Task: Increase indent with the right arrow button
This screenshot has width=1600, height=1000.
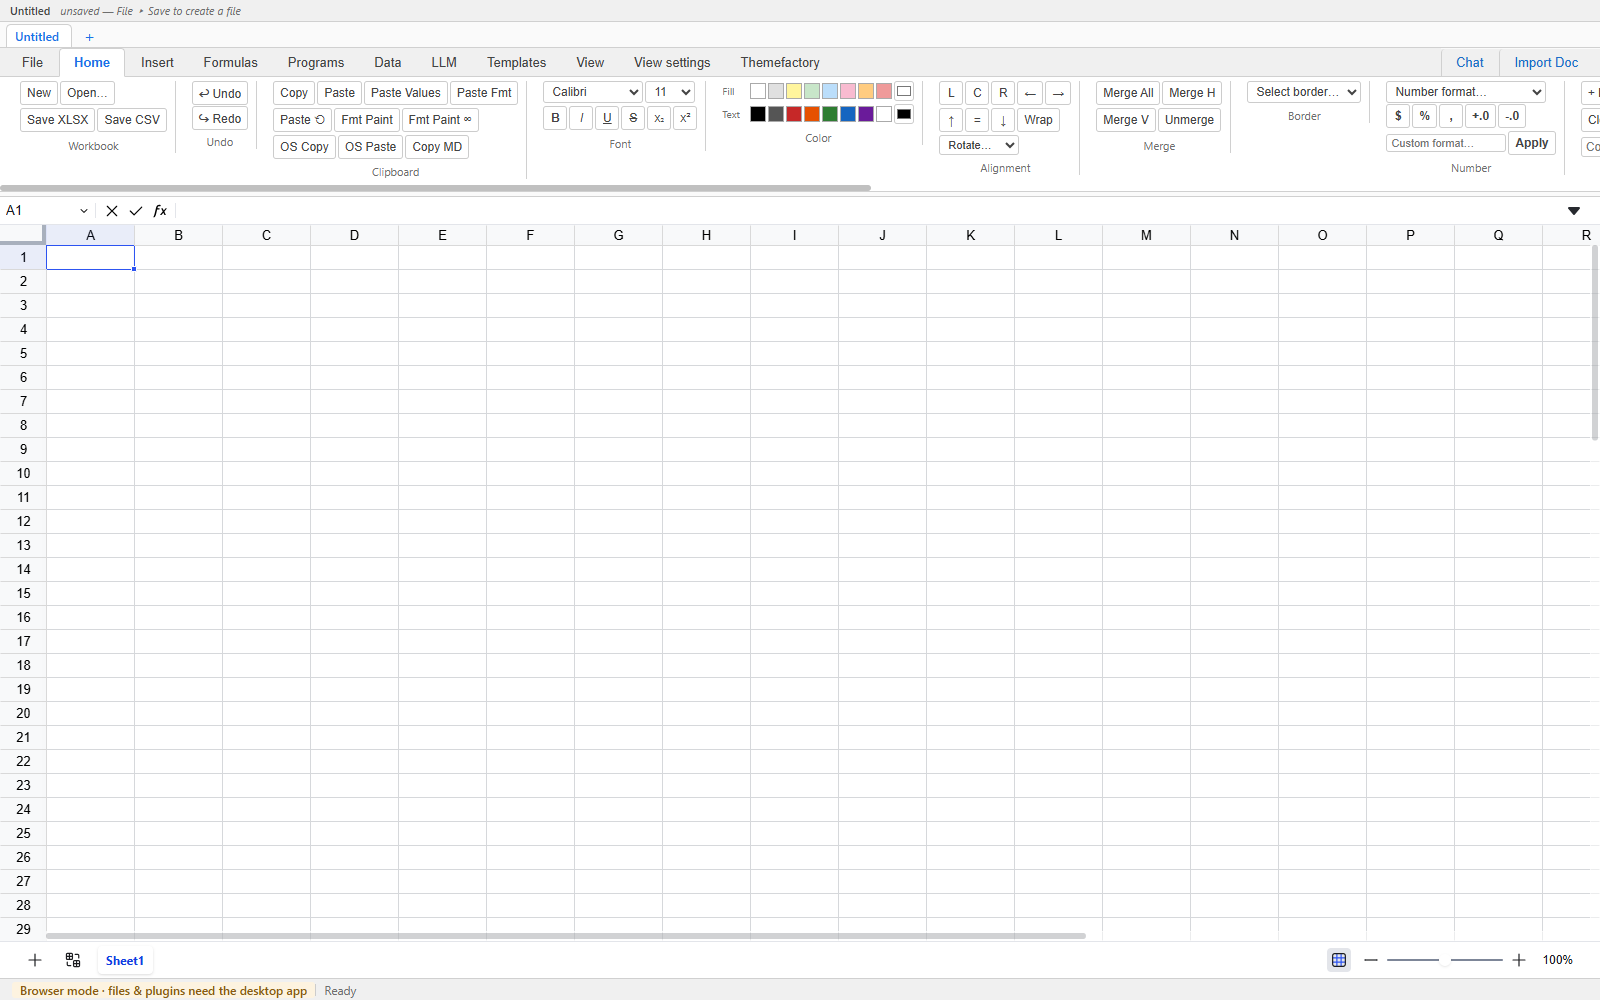Action: click(1058, 93)
